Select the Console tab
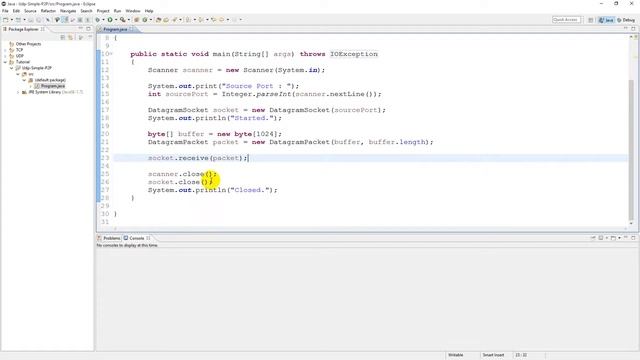The height and width of the screenshot is (360, 640). (x=137, y=238)
